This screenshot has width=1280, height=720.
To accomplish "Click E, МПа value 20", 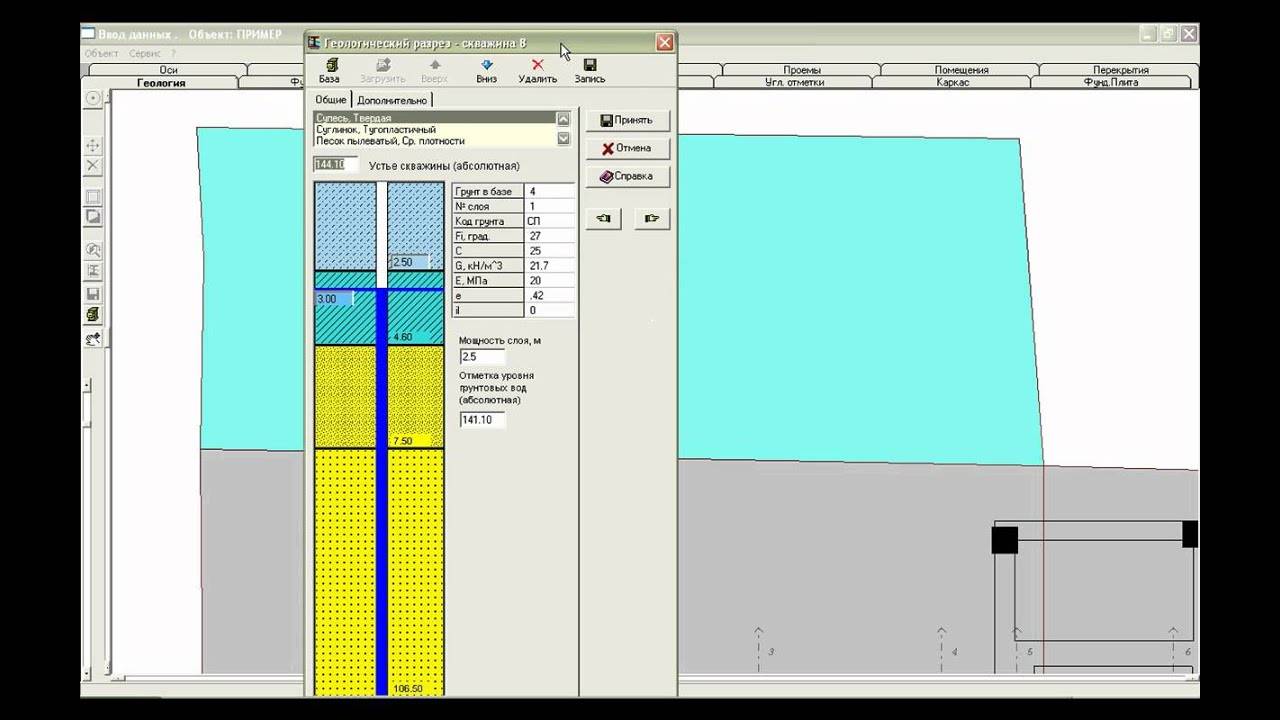I will 549,281.
